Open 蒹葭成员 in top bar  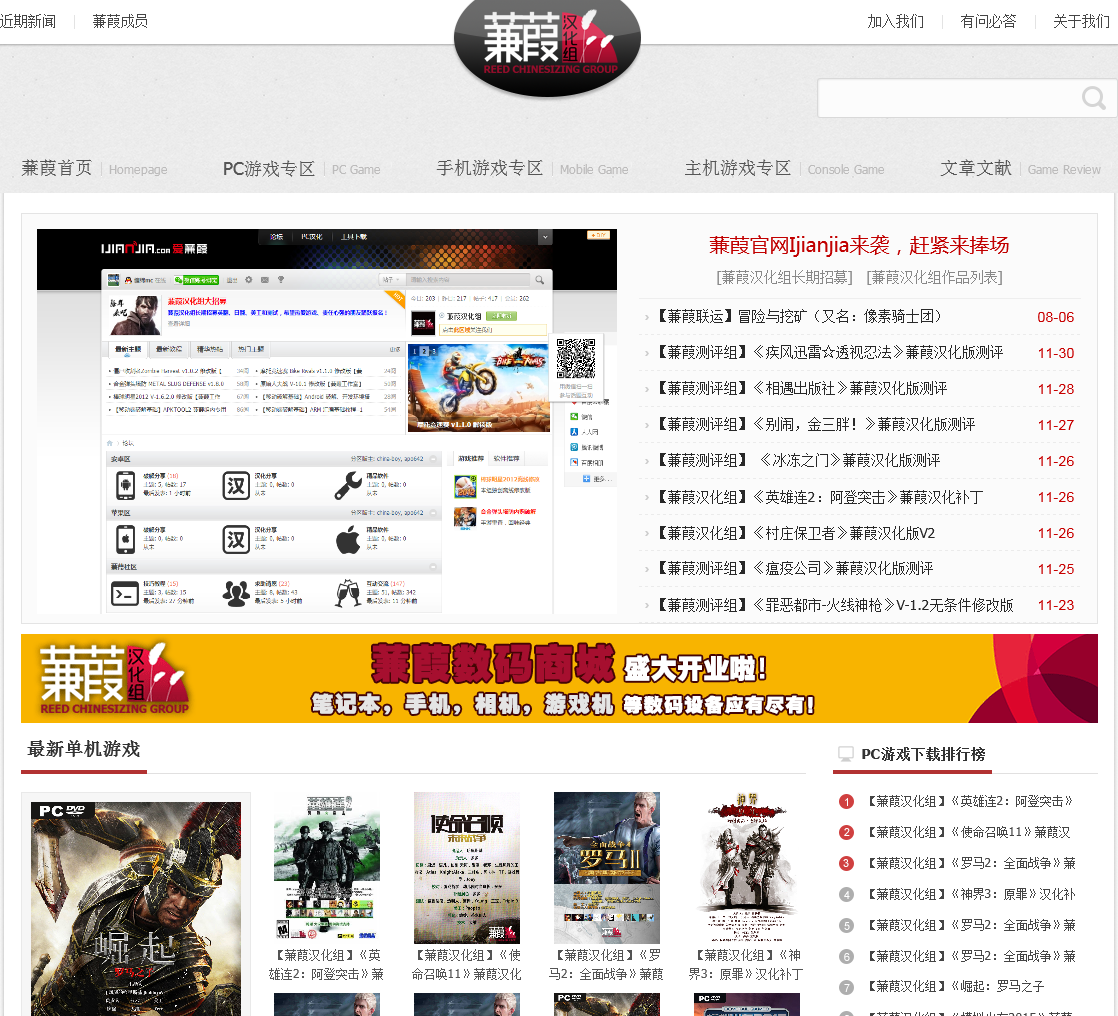(120, 21)
